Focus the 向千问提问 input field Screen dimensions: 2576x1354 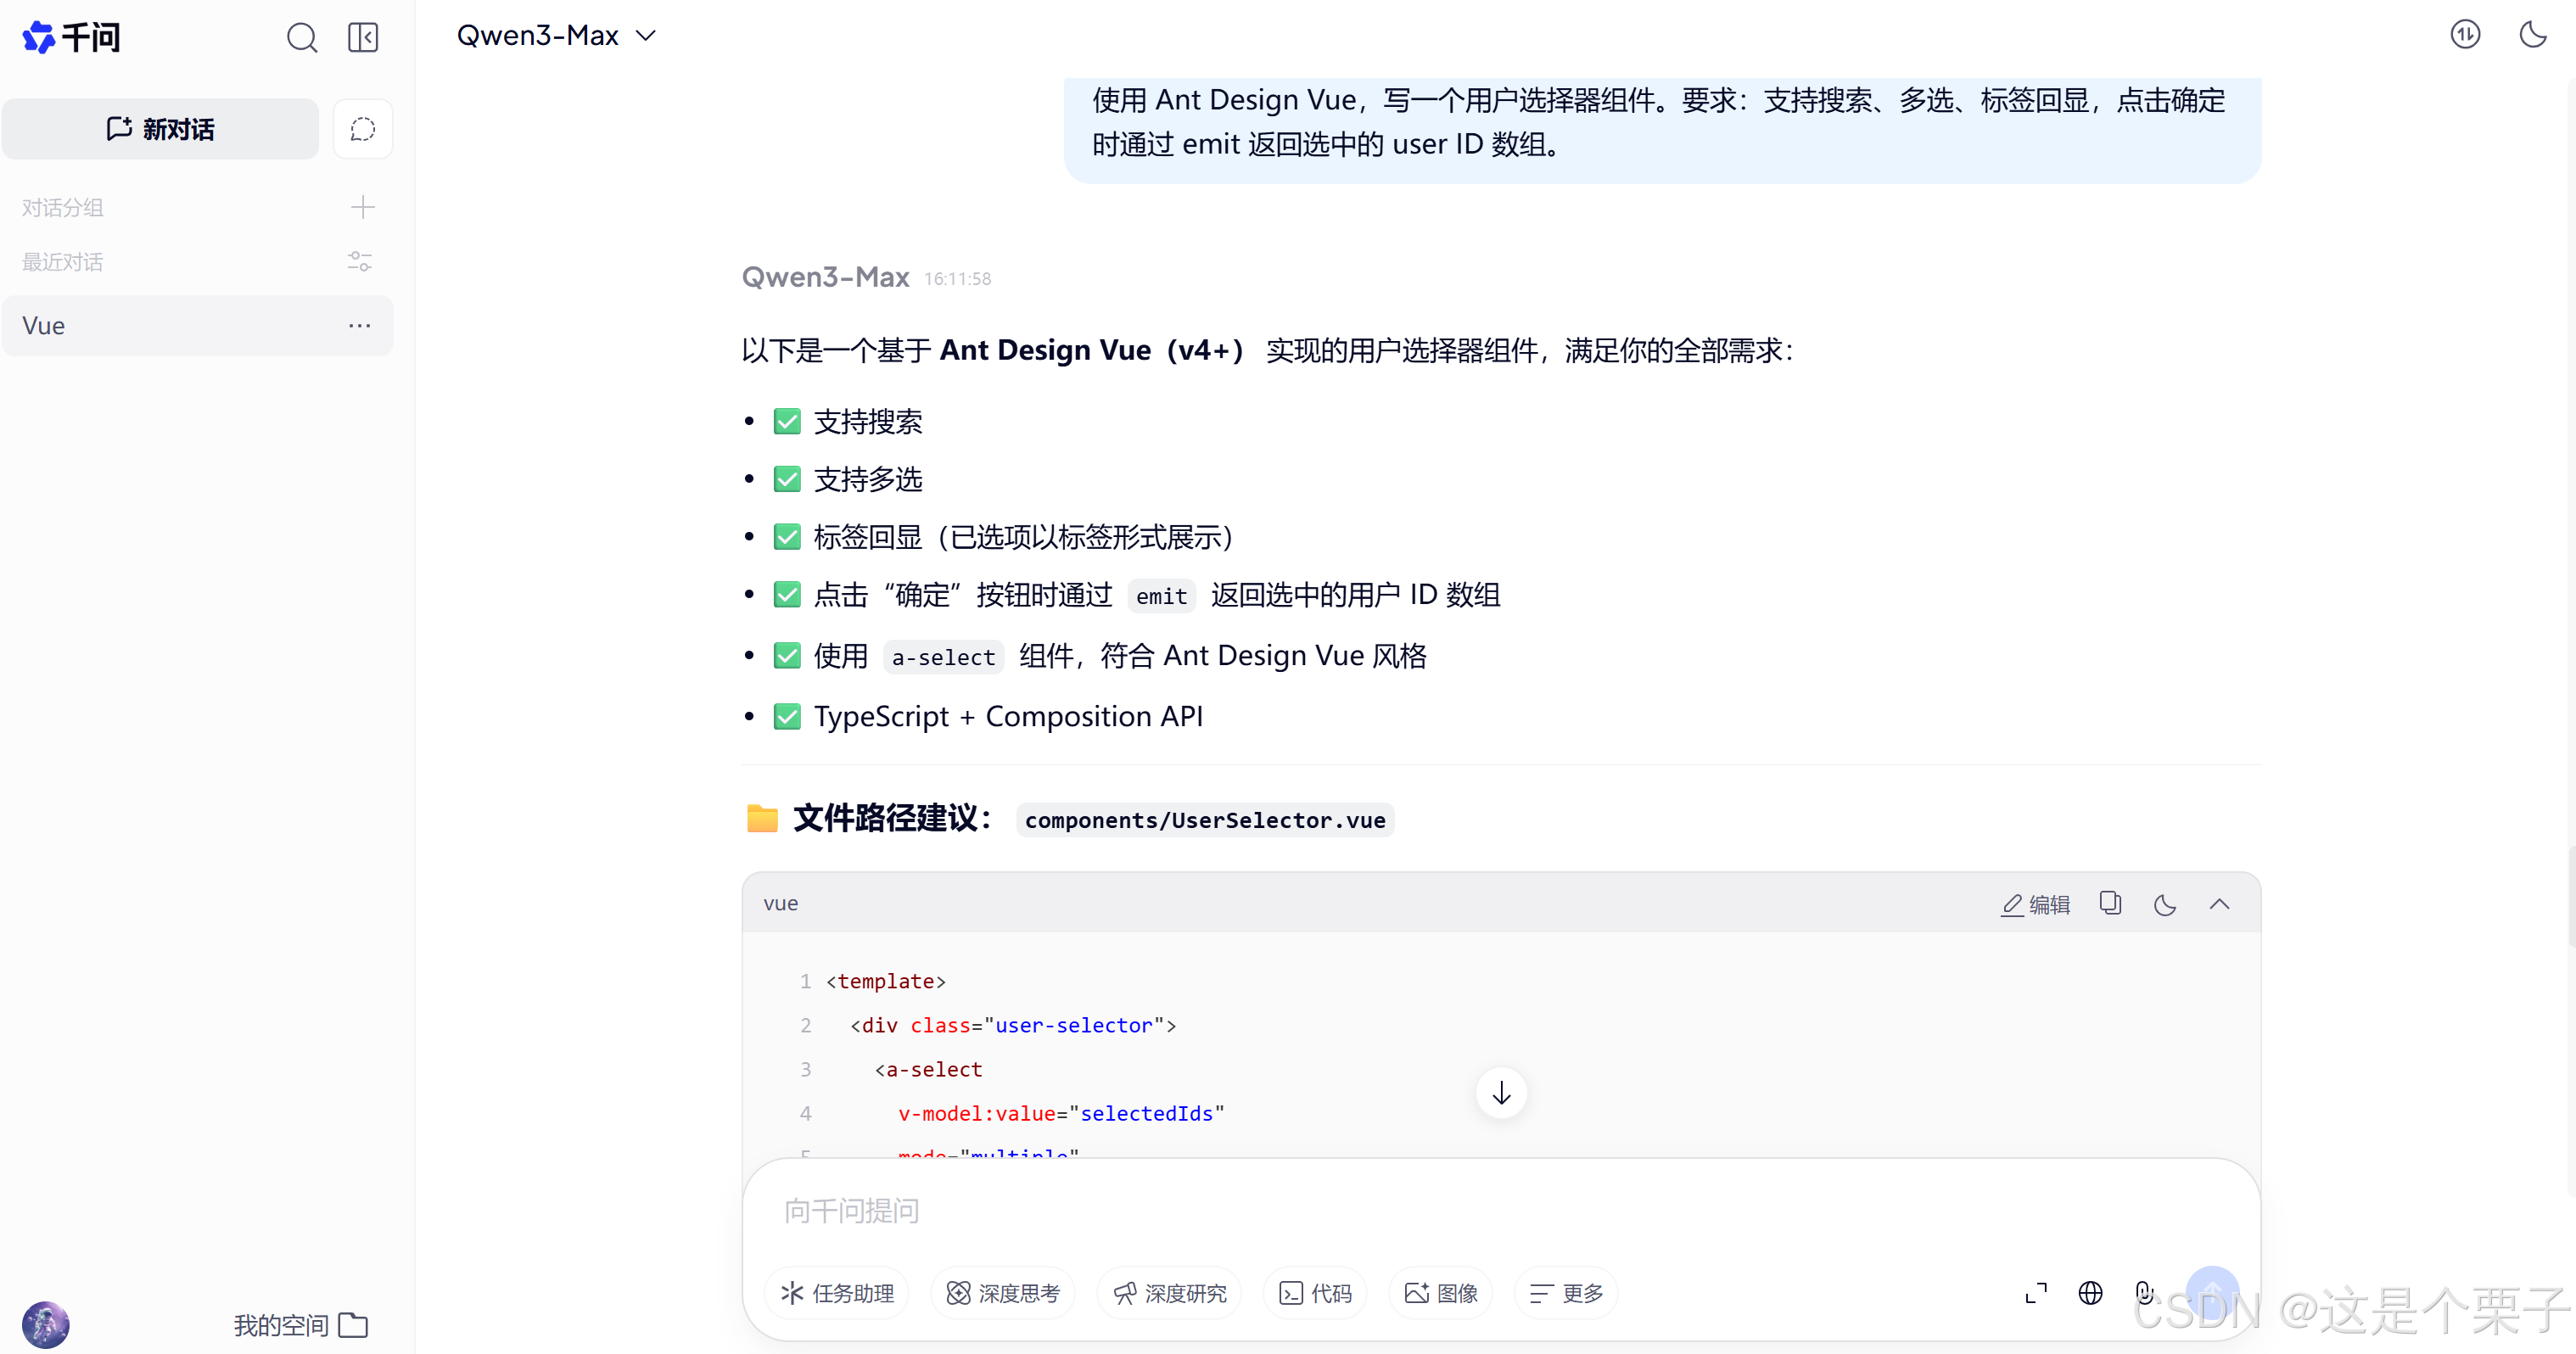coord(1400,1211)
